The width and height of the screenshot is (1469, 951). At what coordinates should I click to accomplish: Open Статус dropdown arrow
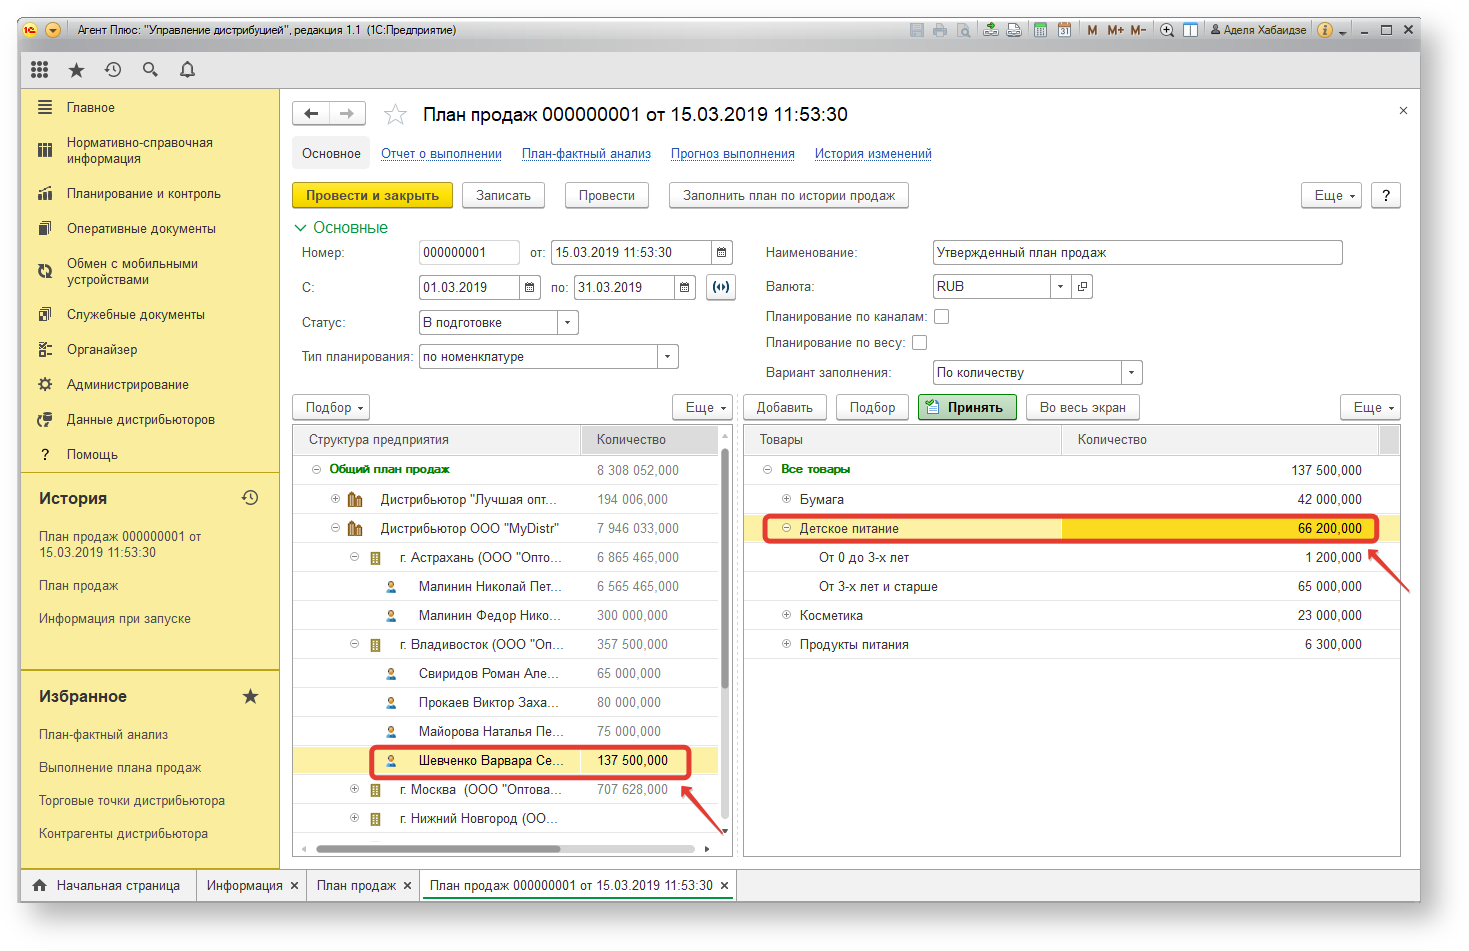pyautogui.click(x=568, y=323)
